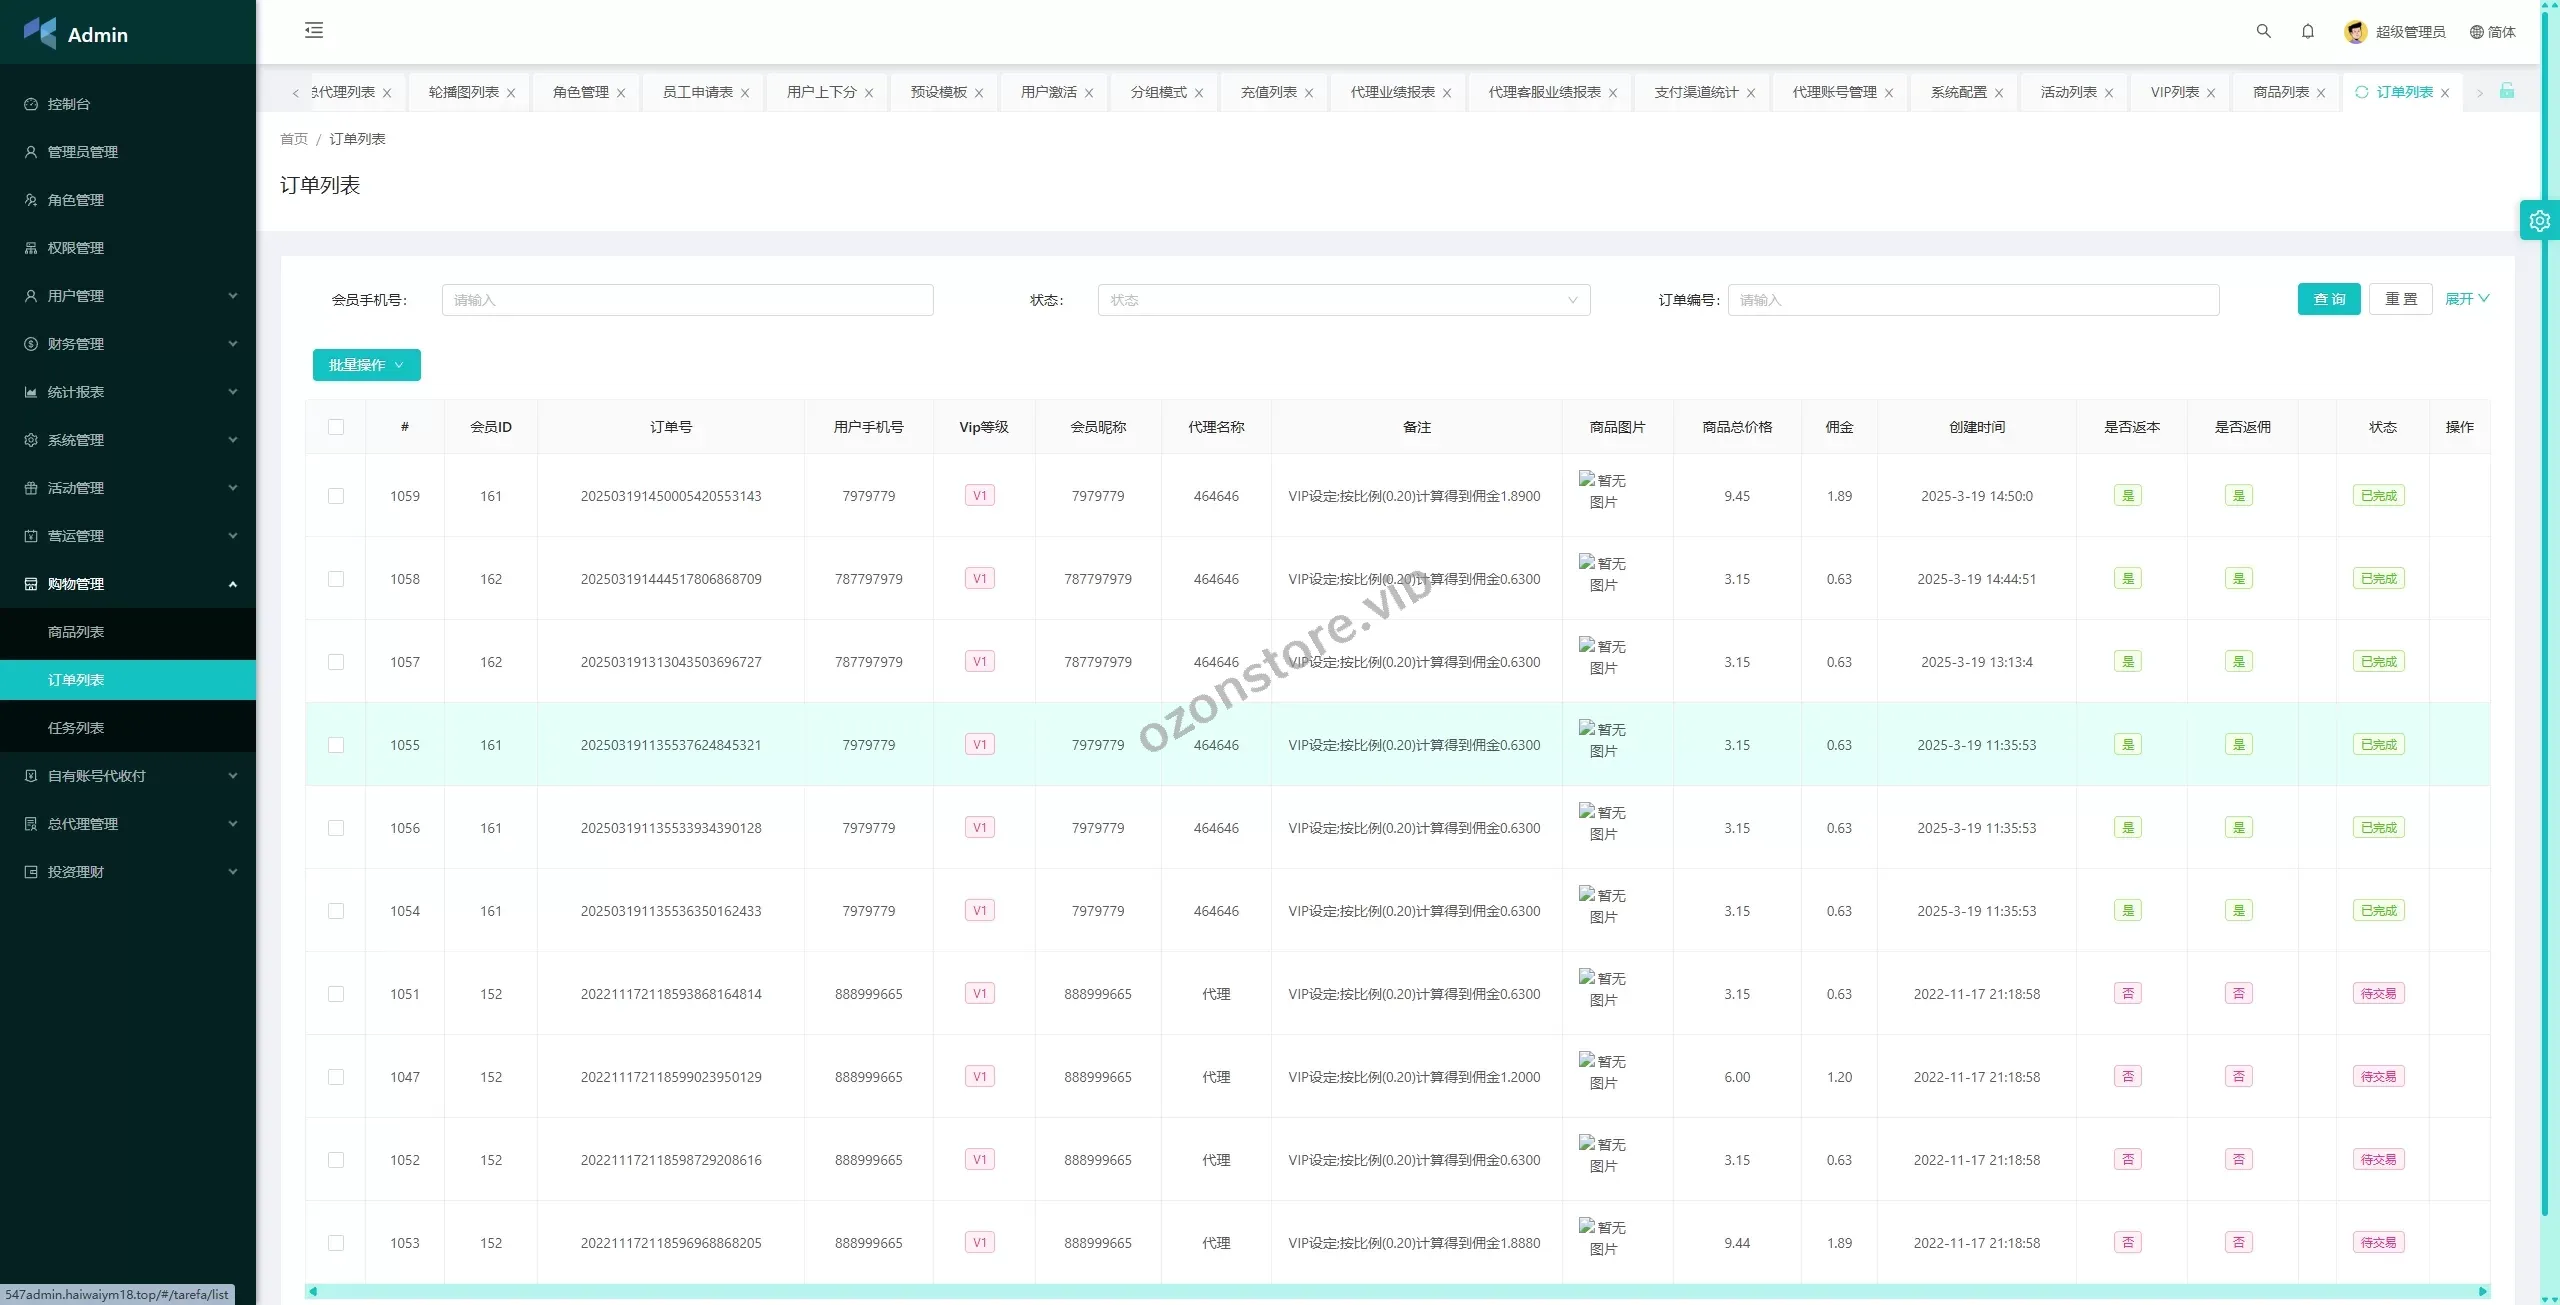The height and width of the screenshot is (1305, 2560).
Task: Click the lock icon beside the tabs
Action: point(2507,91)
